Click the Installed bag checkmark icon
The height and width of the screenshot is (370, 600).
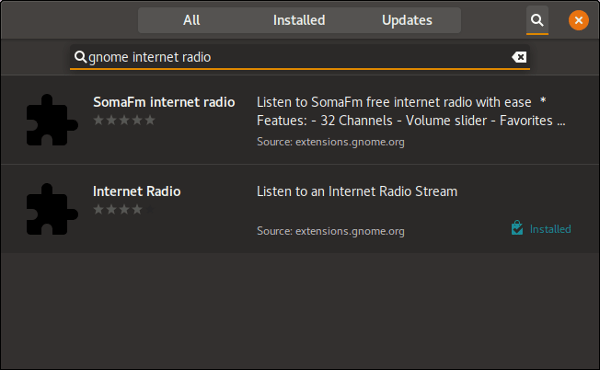click(x=517, y=228)
